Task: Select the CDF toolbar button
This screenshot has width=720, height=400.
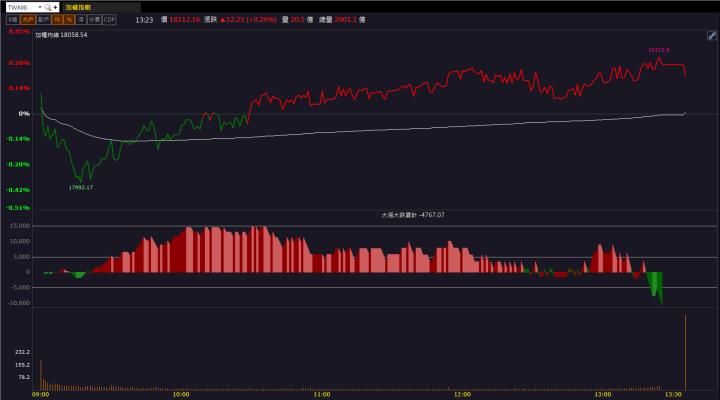Action: click(109, 19)
